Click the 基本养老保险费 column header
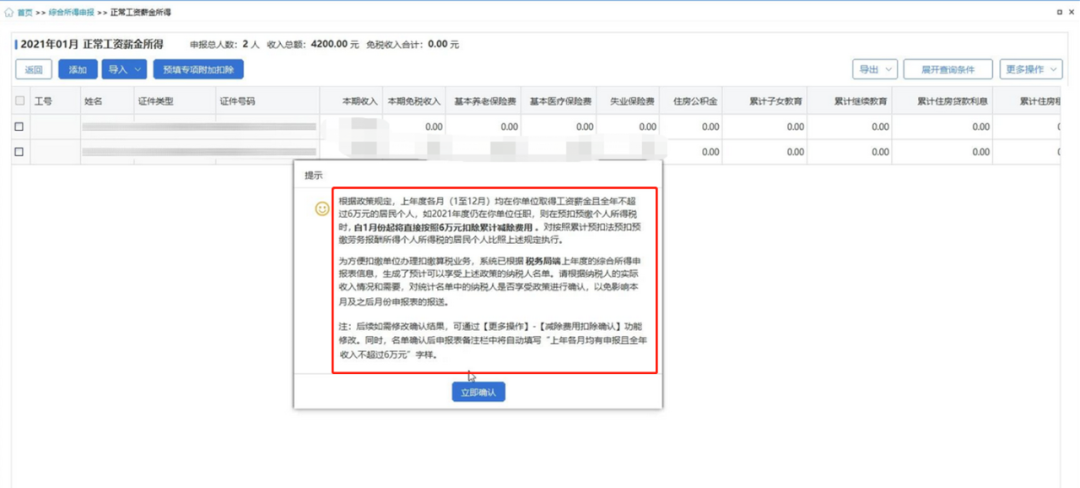Image resolution: width=1080 pixels, height=488 pixels. coord(486,101)
